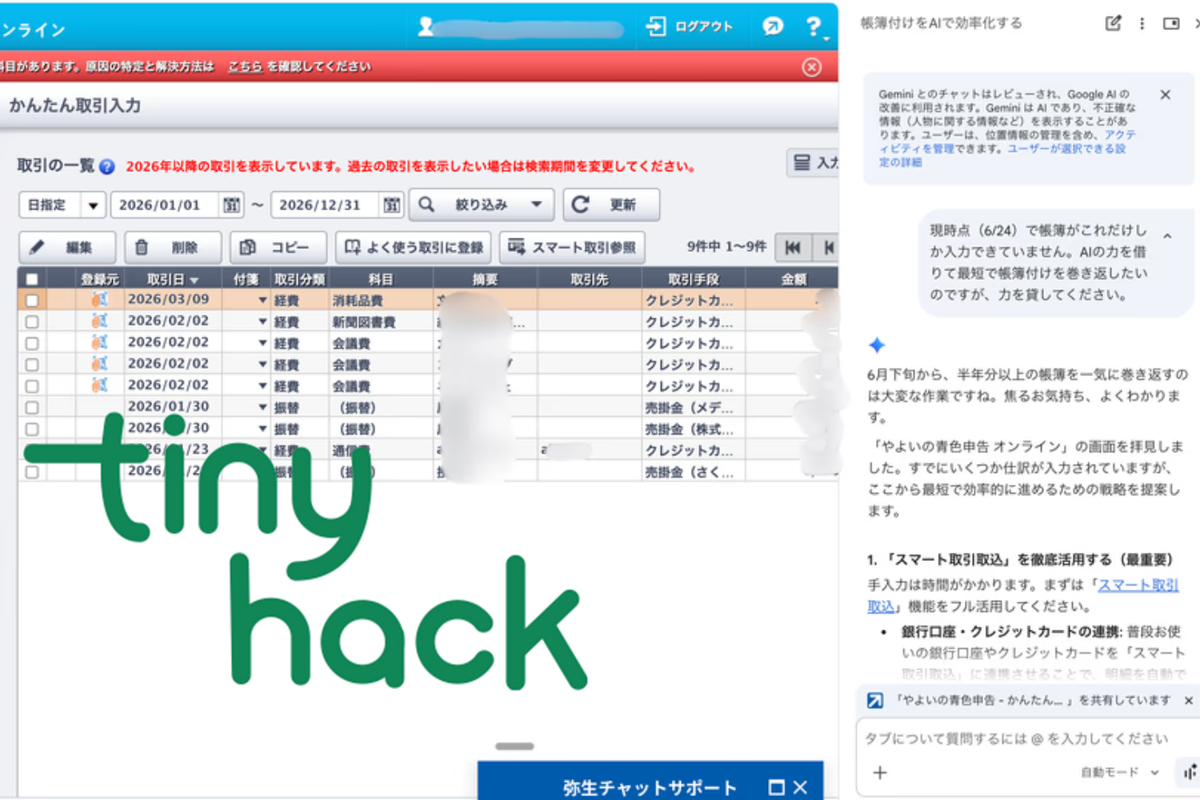
Task: Start a new Gemini chat with compose icon
Action: (x=1113, y=23)
